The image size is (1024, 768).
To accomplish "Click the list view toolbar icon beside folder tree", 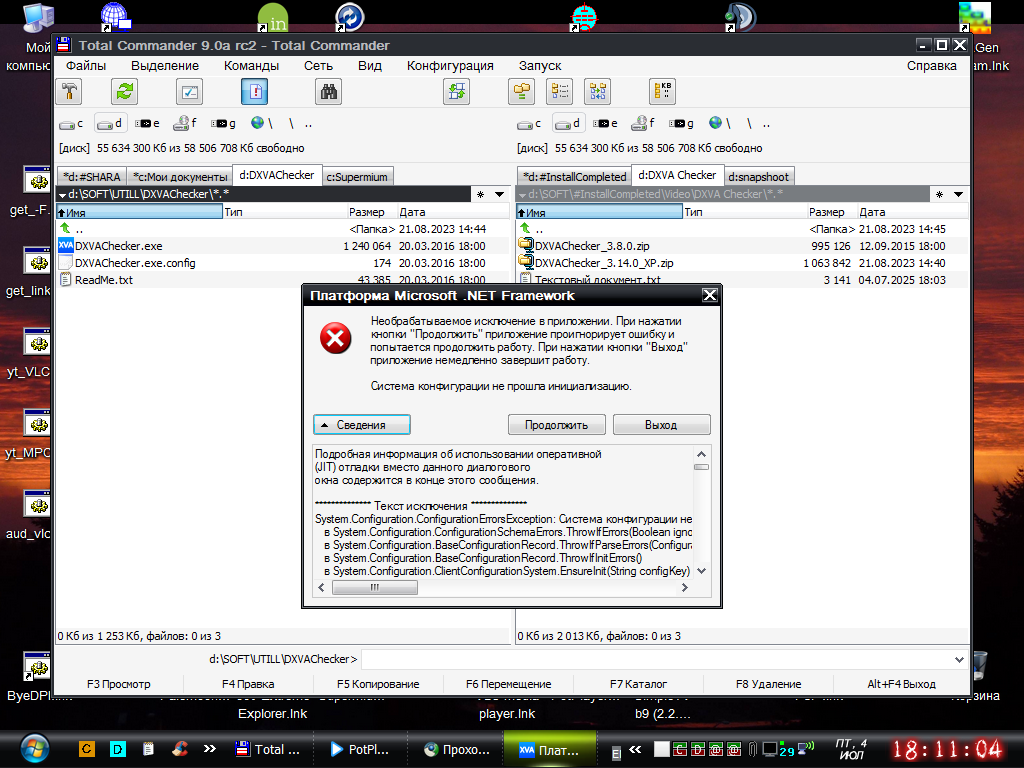I will (560, 91).
